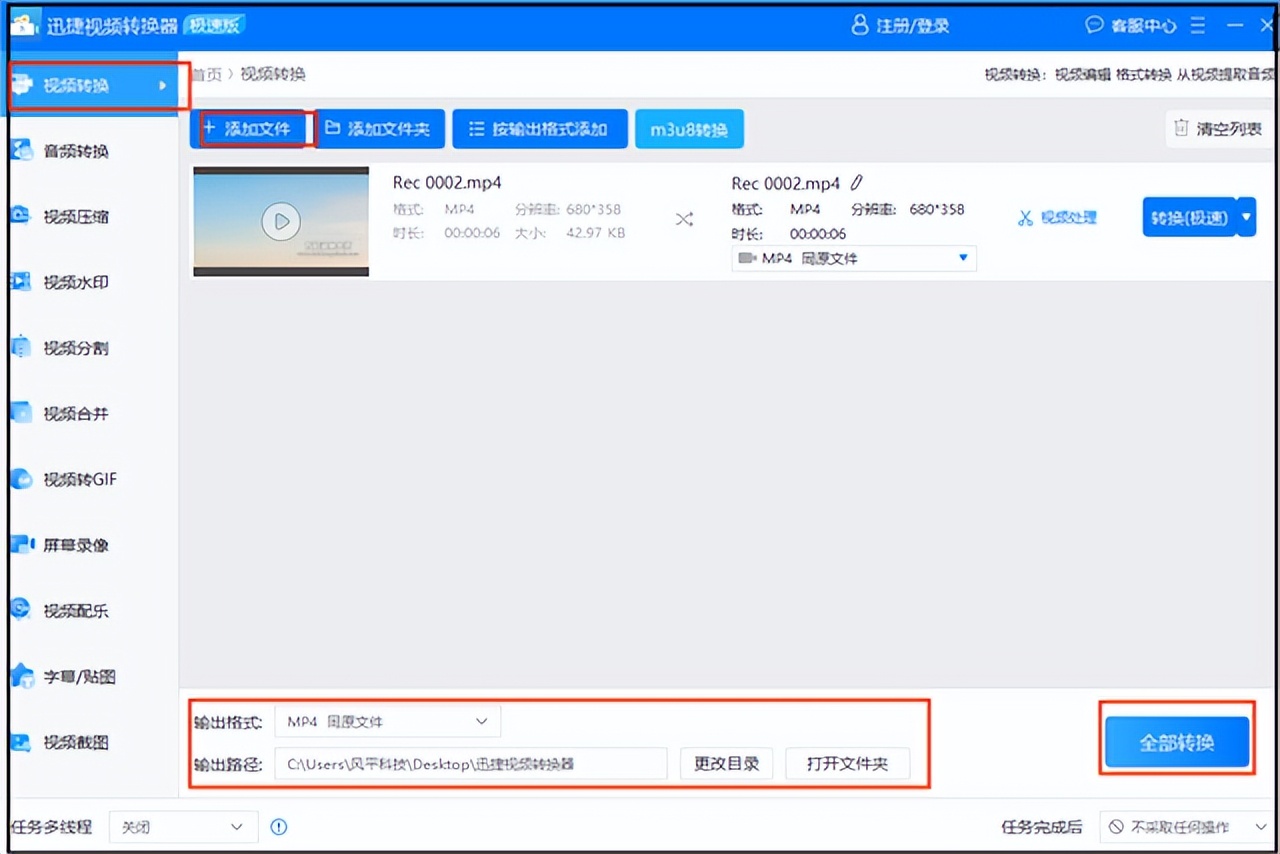Go to 首页 breadcrumb link

[205, 74]
